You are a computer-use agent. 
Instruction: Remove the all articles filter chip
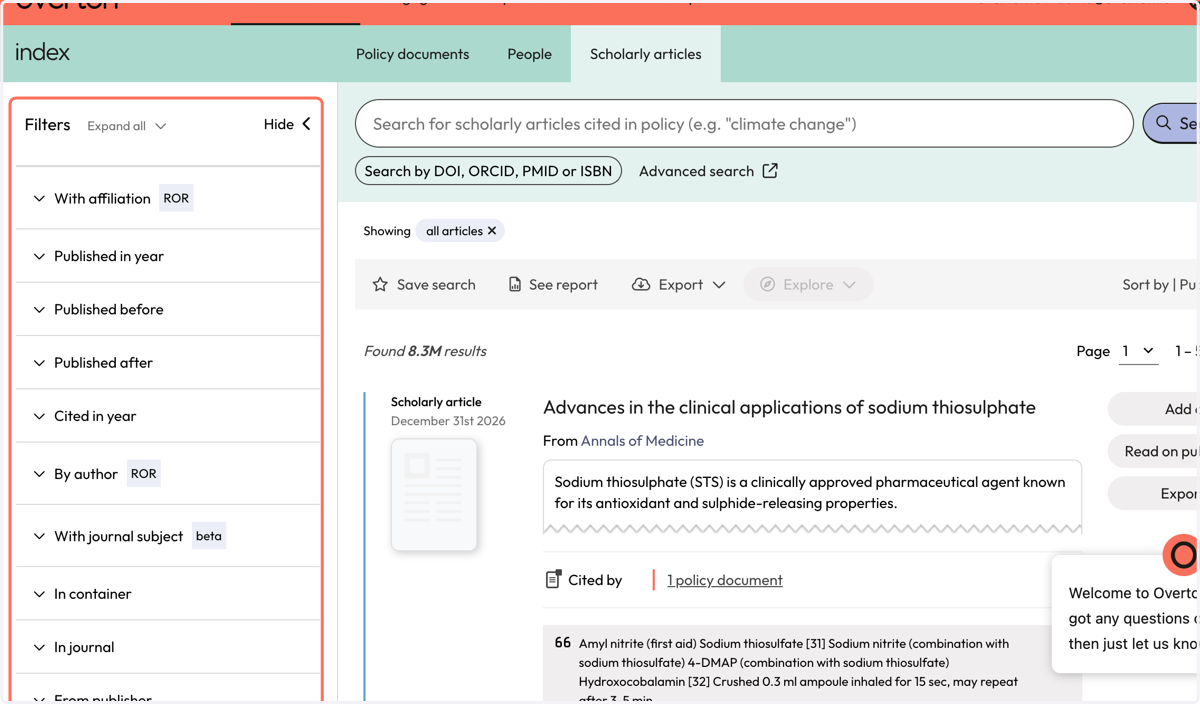[x=492, y=231]
